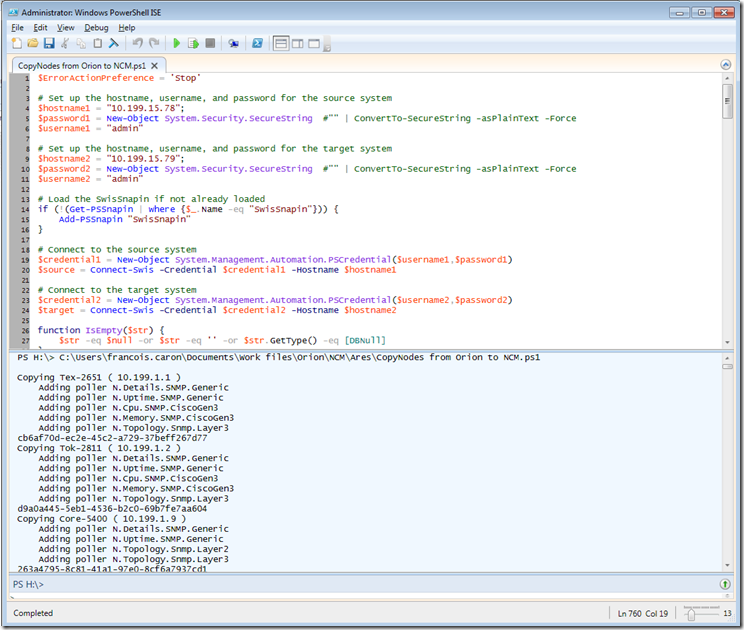
Task: Click line number 13 in the gutter
Action: 25,199
